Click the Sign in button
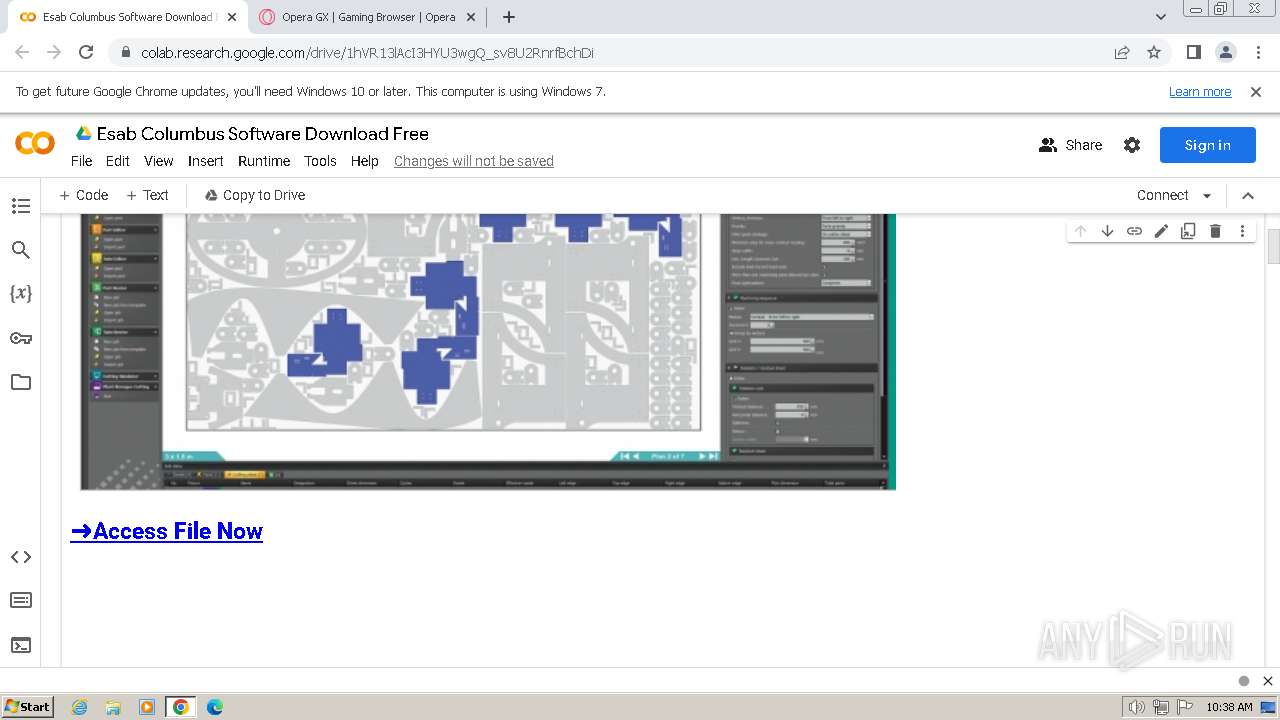 1207,145
